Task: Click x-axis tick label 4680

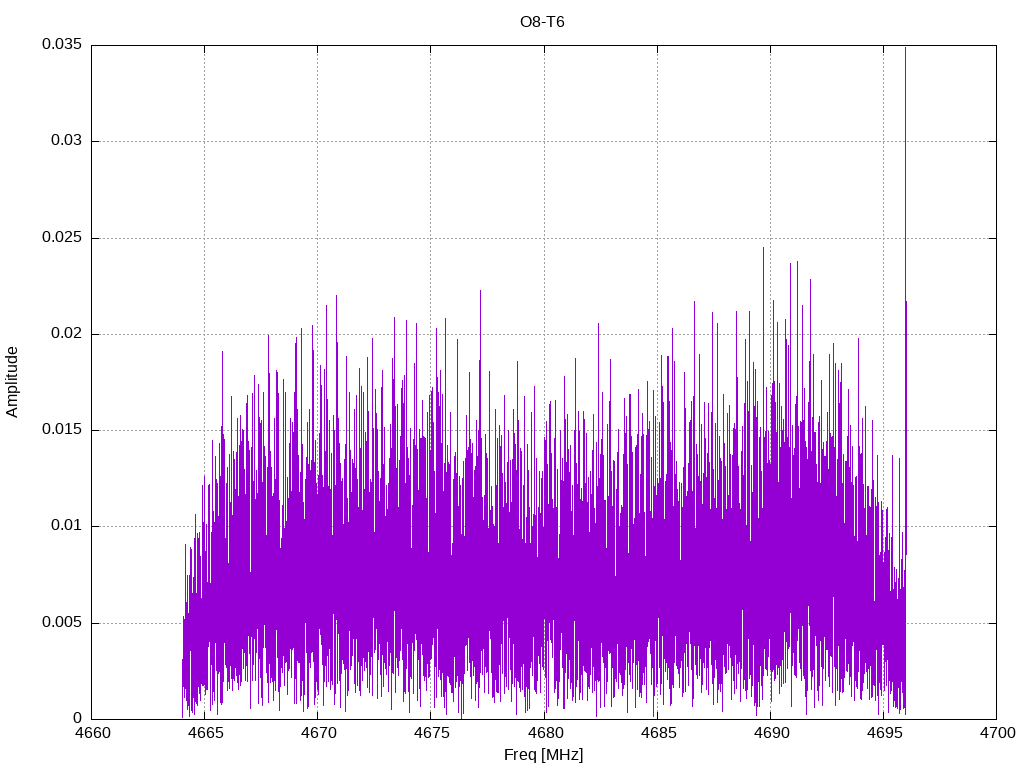Action: 545,733
